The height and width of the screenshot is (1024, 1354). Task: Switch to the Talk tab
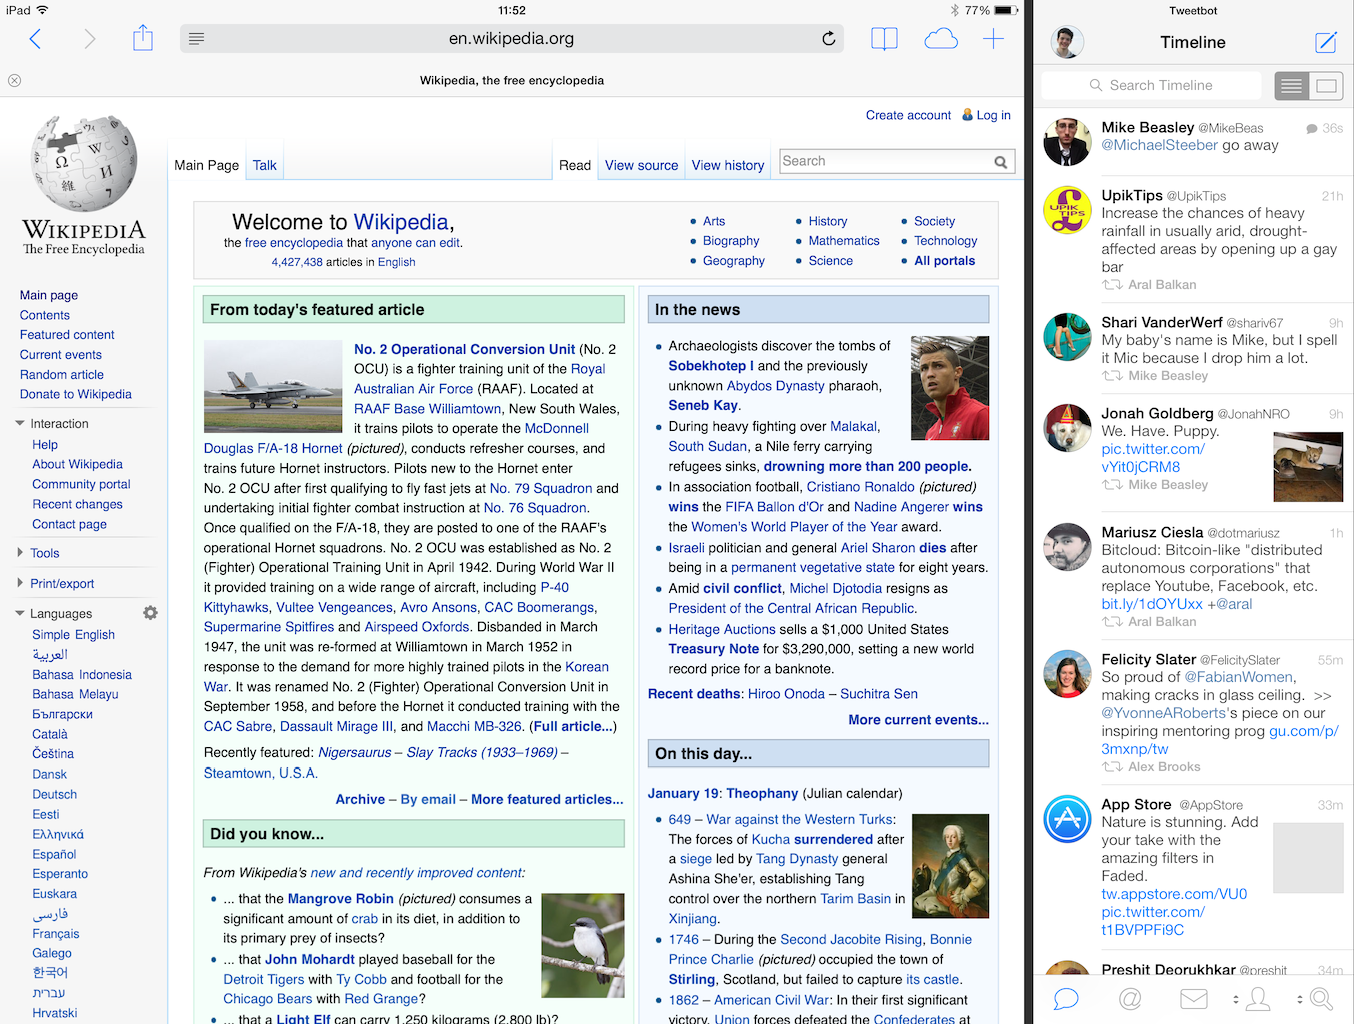264,165
